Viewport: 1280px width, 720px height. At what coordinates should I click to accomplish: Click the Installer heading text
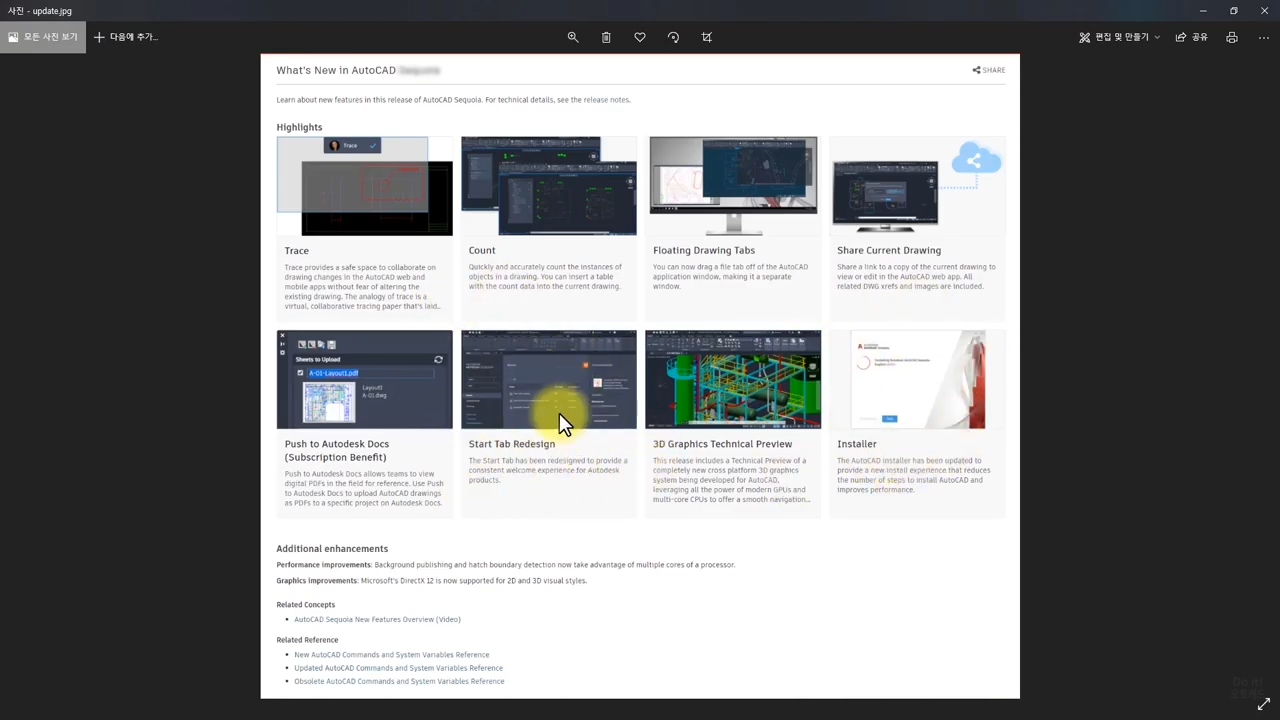tap(857, 444)
